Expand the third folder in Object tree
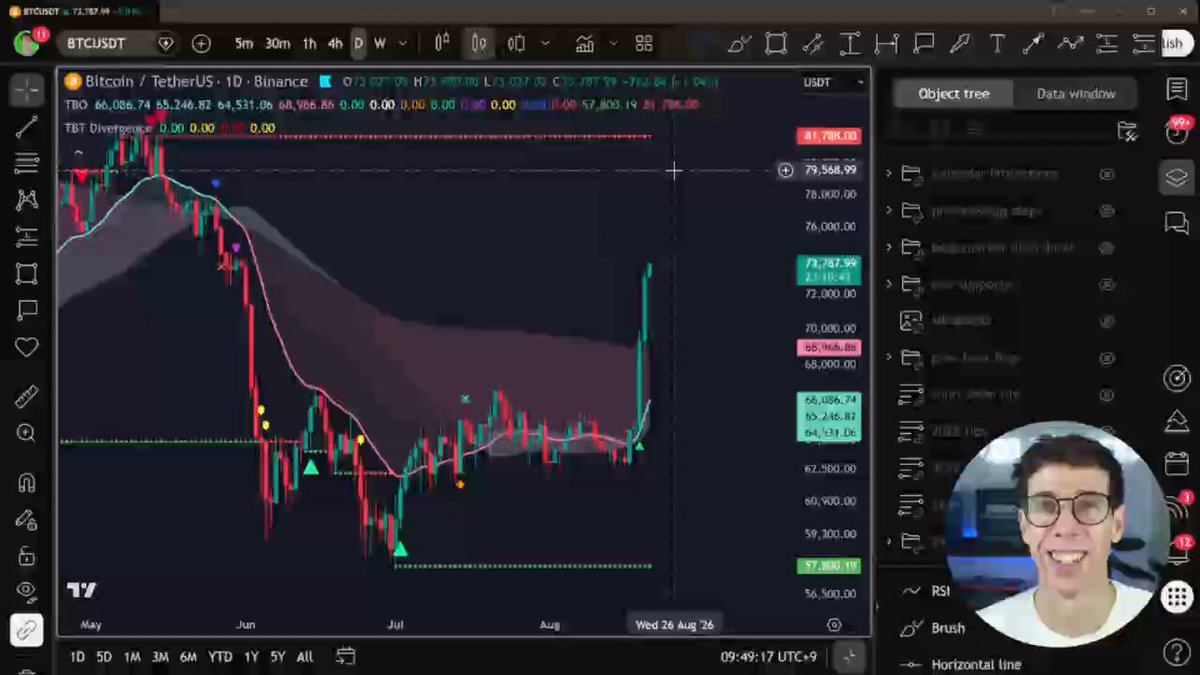This screenshot has height=675, width=1200. [x=889, y=247]
